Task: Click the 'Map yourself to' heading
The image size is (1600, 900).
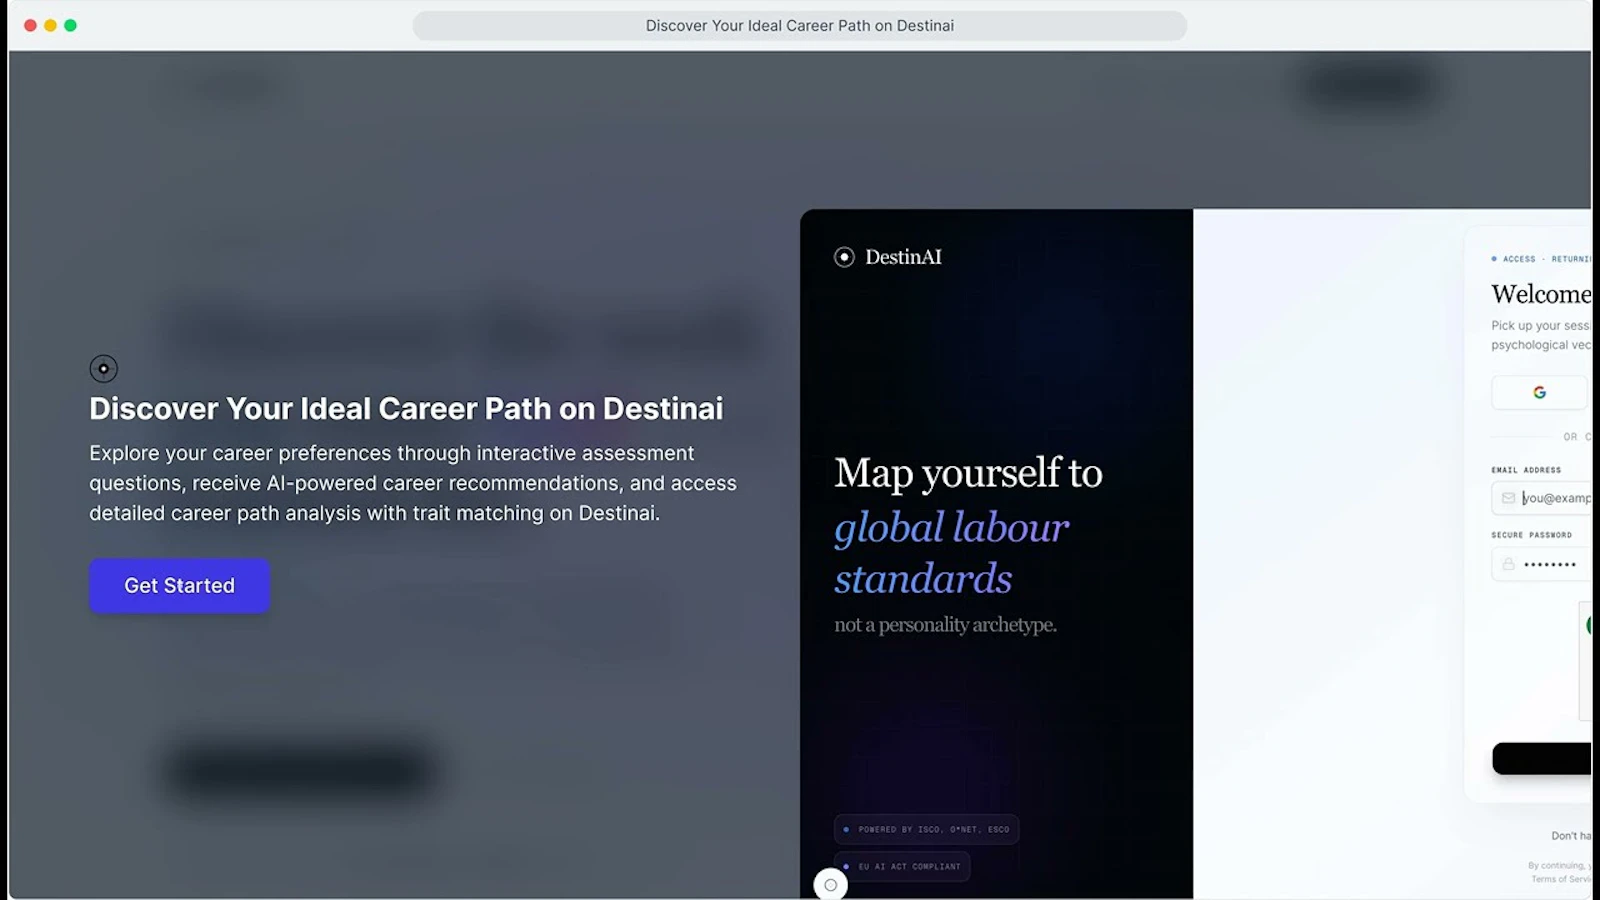Action: click(968, 473)
